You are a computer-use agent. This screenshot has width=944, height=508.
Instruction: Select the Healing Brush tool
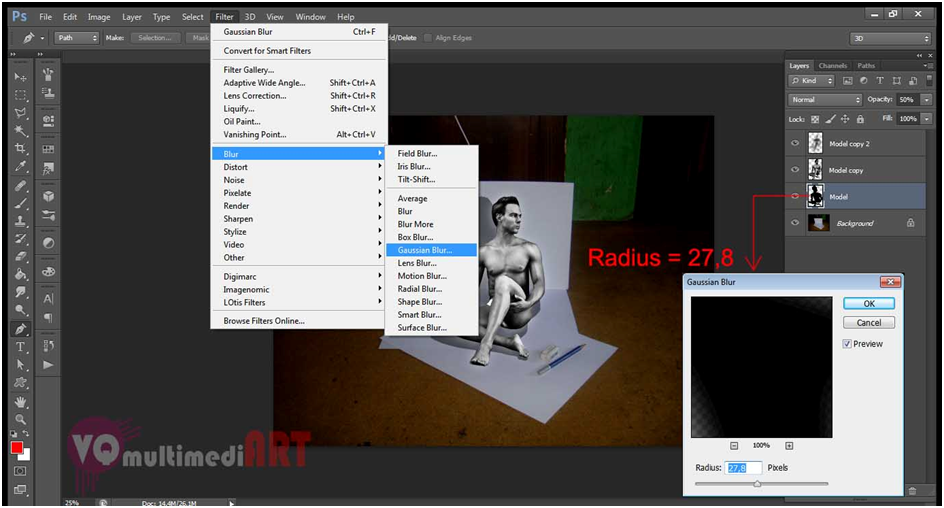(20, 185)
